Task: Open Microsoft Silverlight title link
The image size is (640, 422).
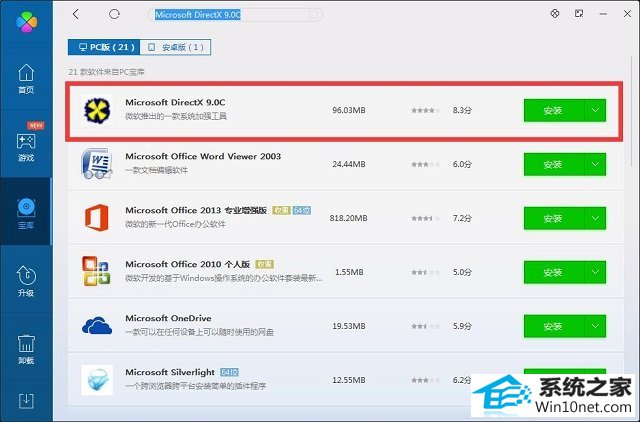Action: (x=170, y=372)
